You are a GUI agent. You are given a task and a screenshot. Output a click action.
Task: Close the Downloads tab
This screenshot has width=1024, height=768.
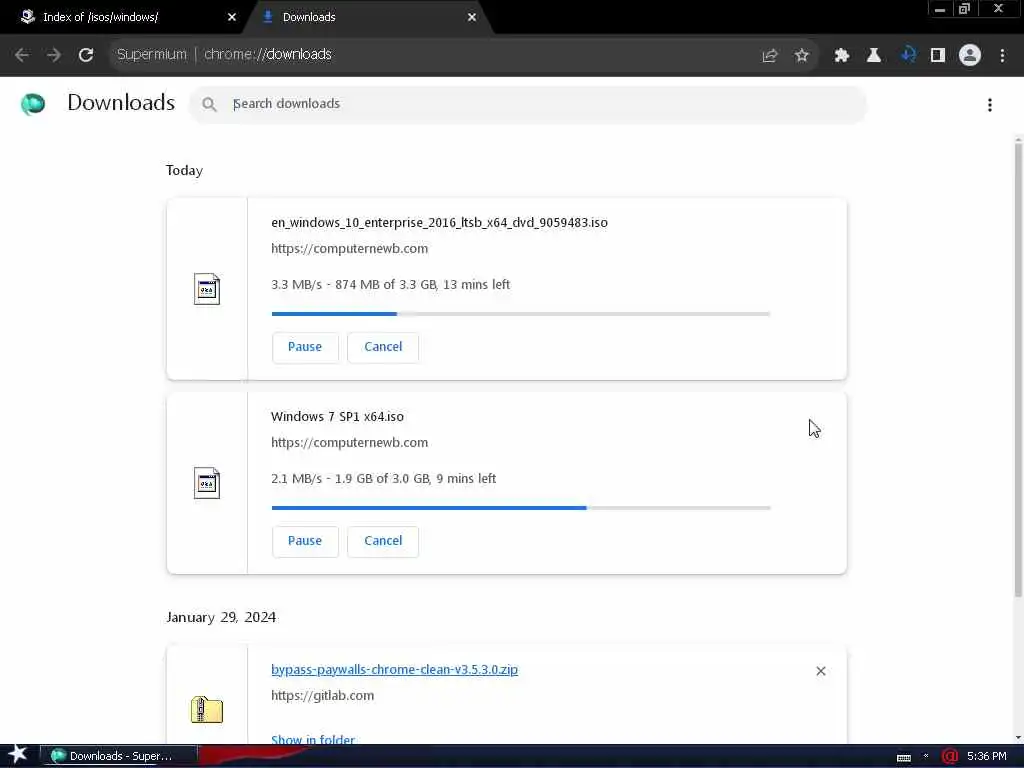[472, 17]
